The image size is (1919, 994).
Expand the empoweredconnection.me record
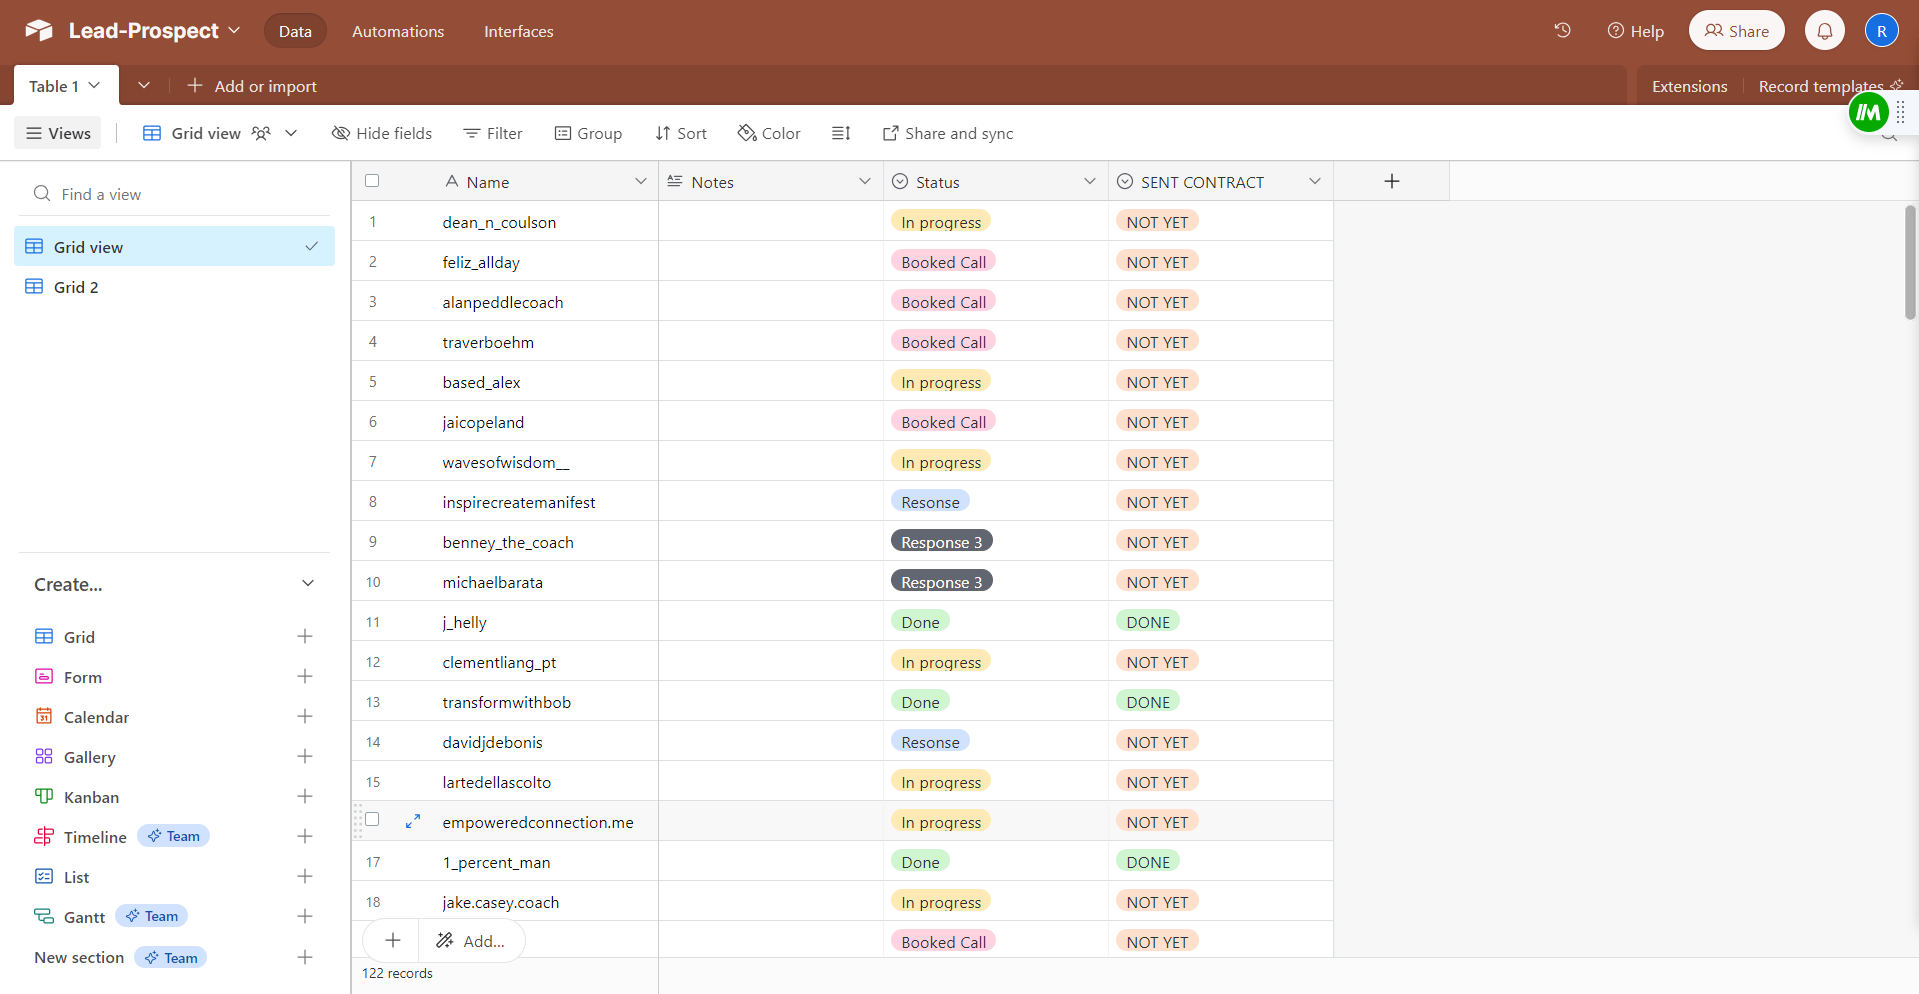[412, 821]
